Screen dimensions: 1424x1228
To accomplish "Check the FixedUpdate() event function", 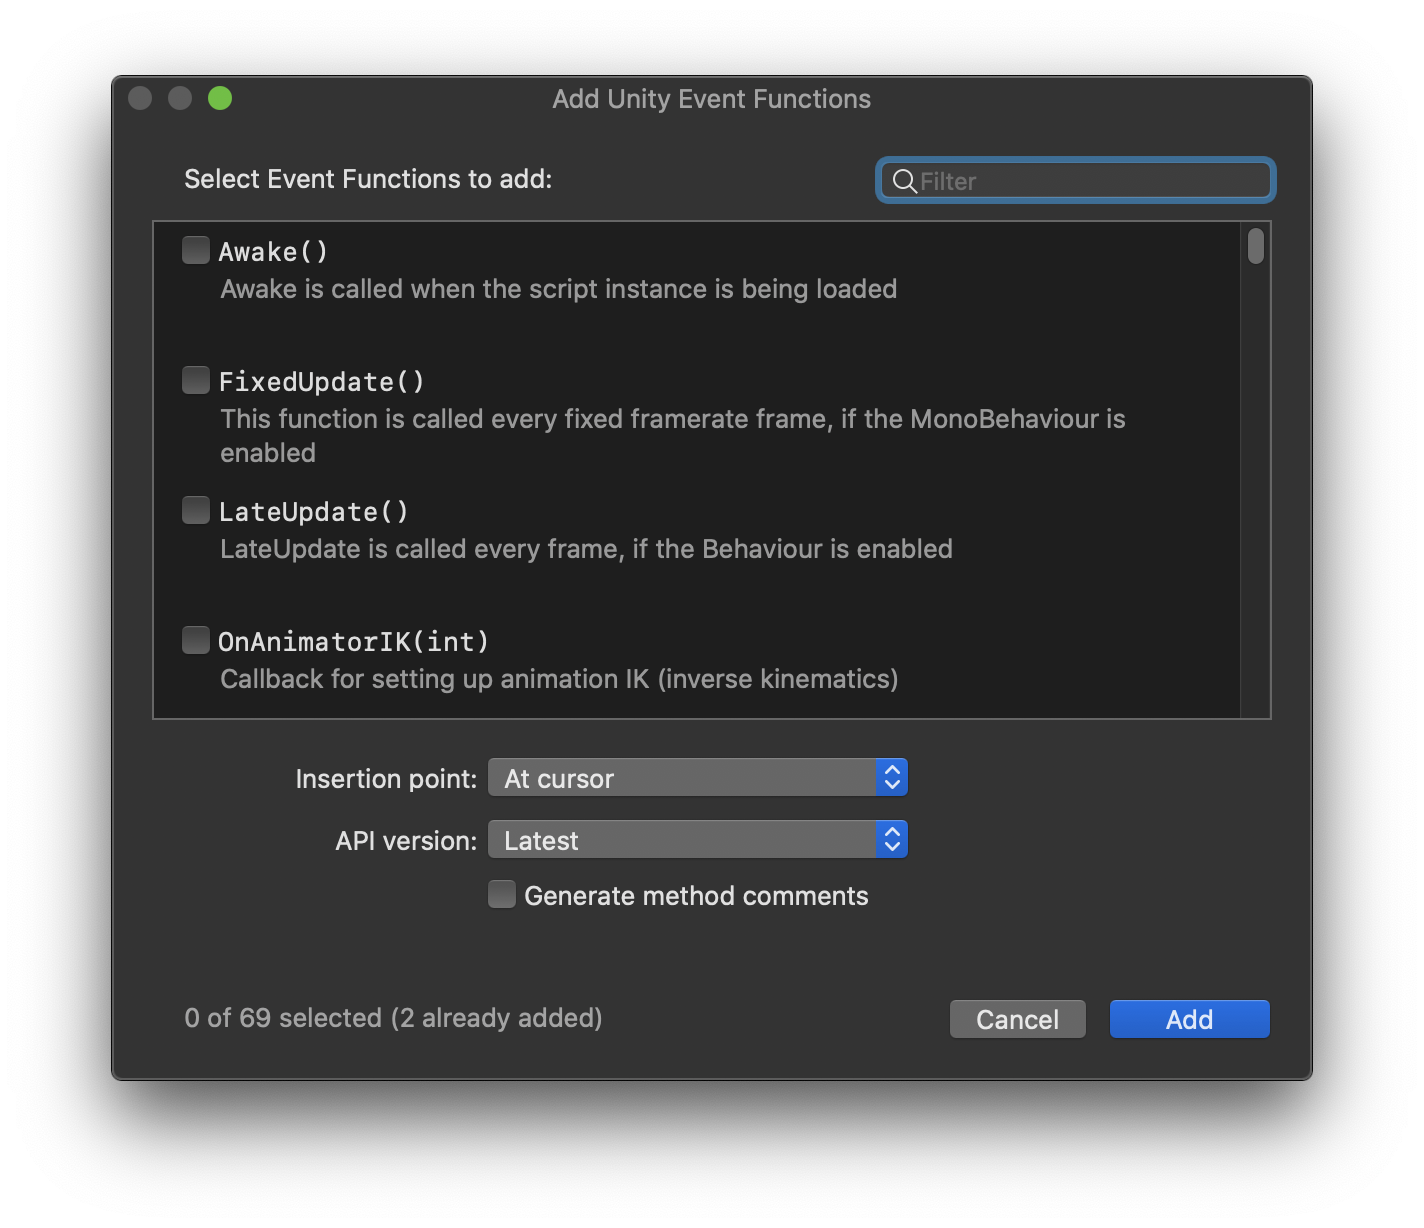I will [x=196, y=380].
